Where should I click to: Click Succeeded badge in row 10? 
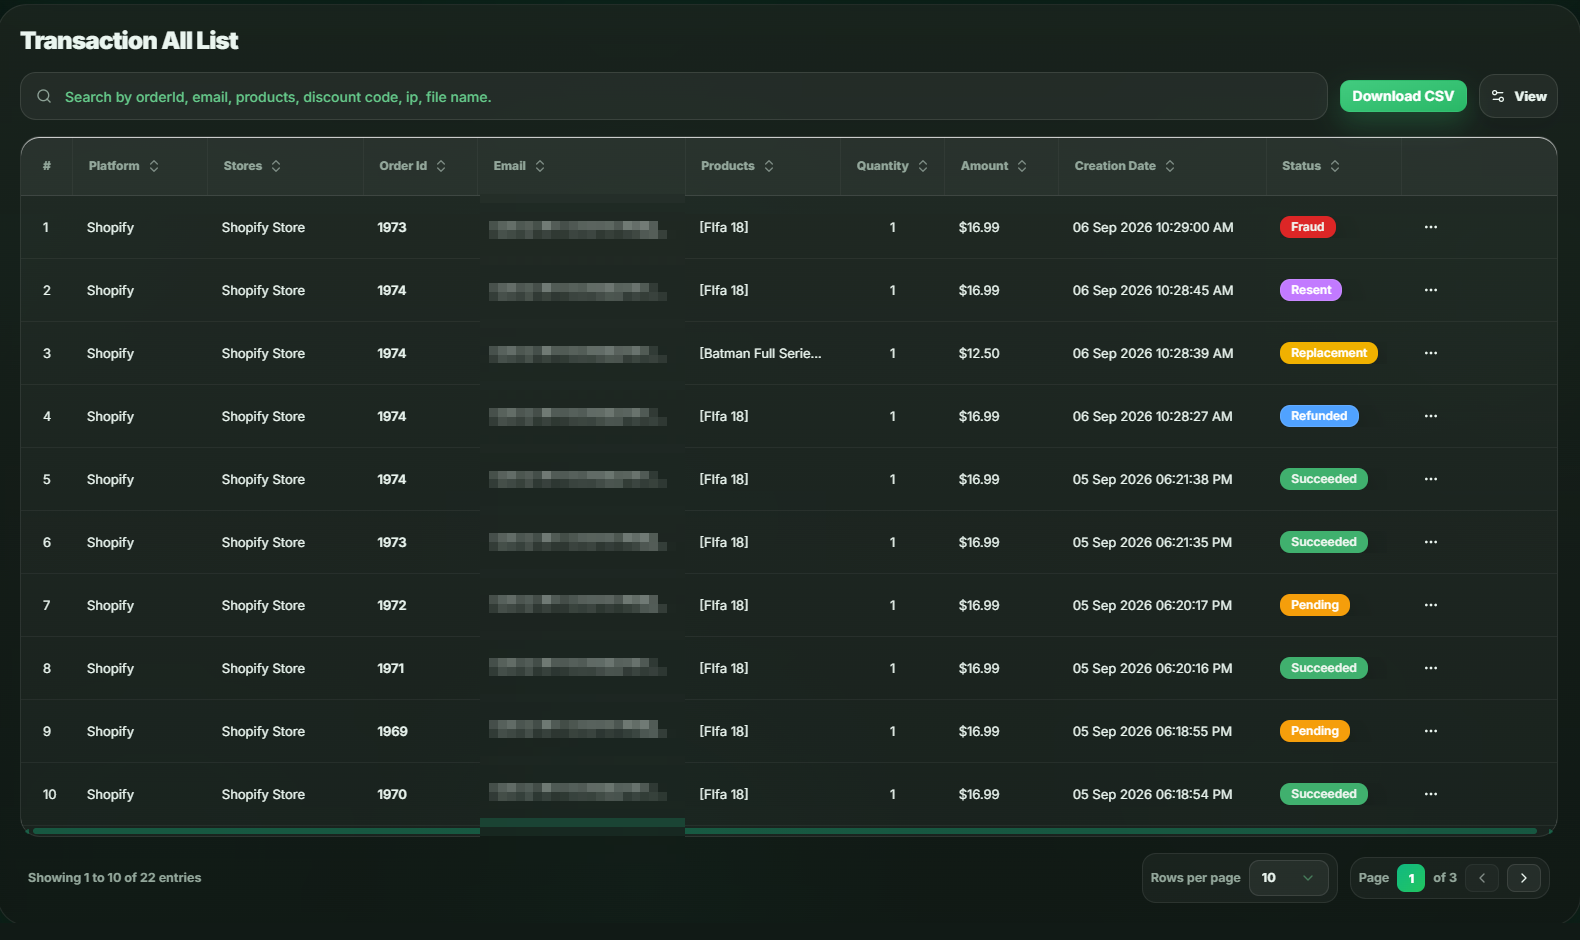click(x=1324, y=794)
